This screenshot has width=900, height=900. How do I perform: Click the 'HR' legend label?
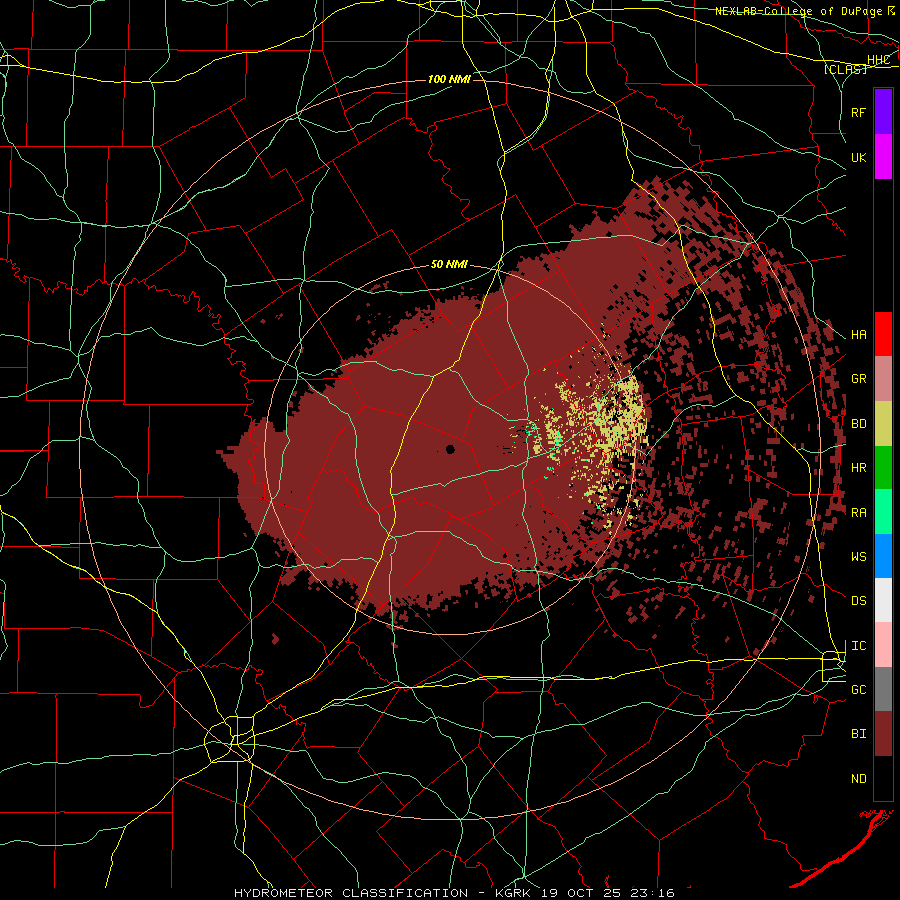[x=858, y=468]
